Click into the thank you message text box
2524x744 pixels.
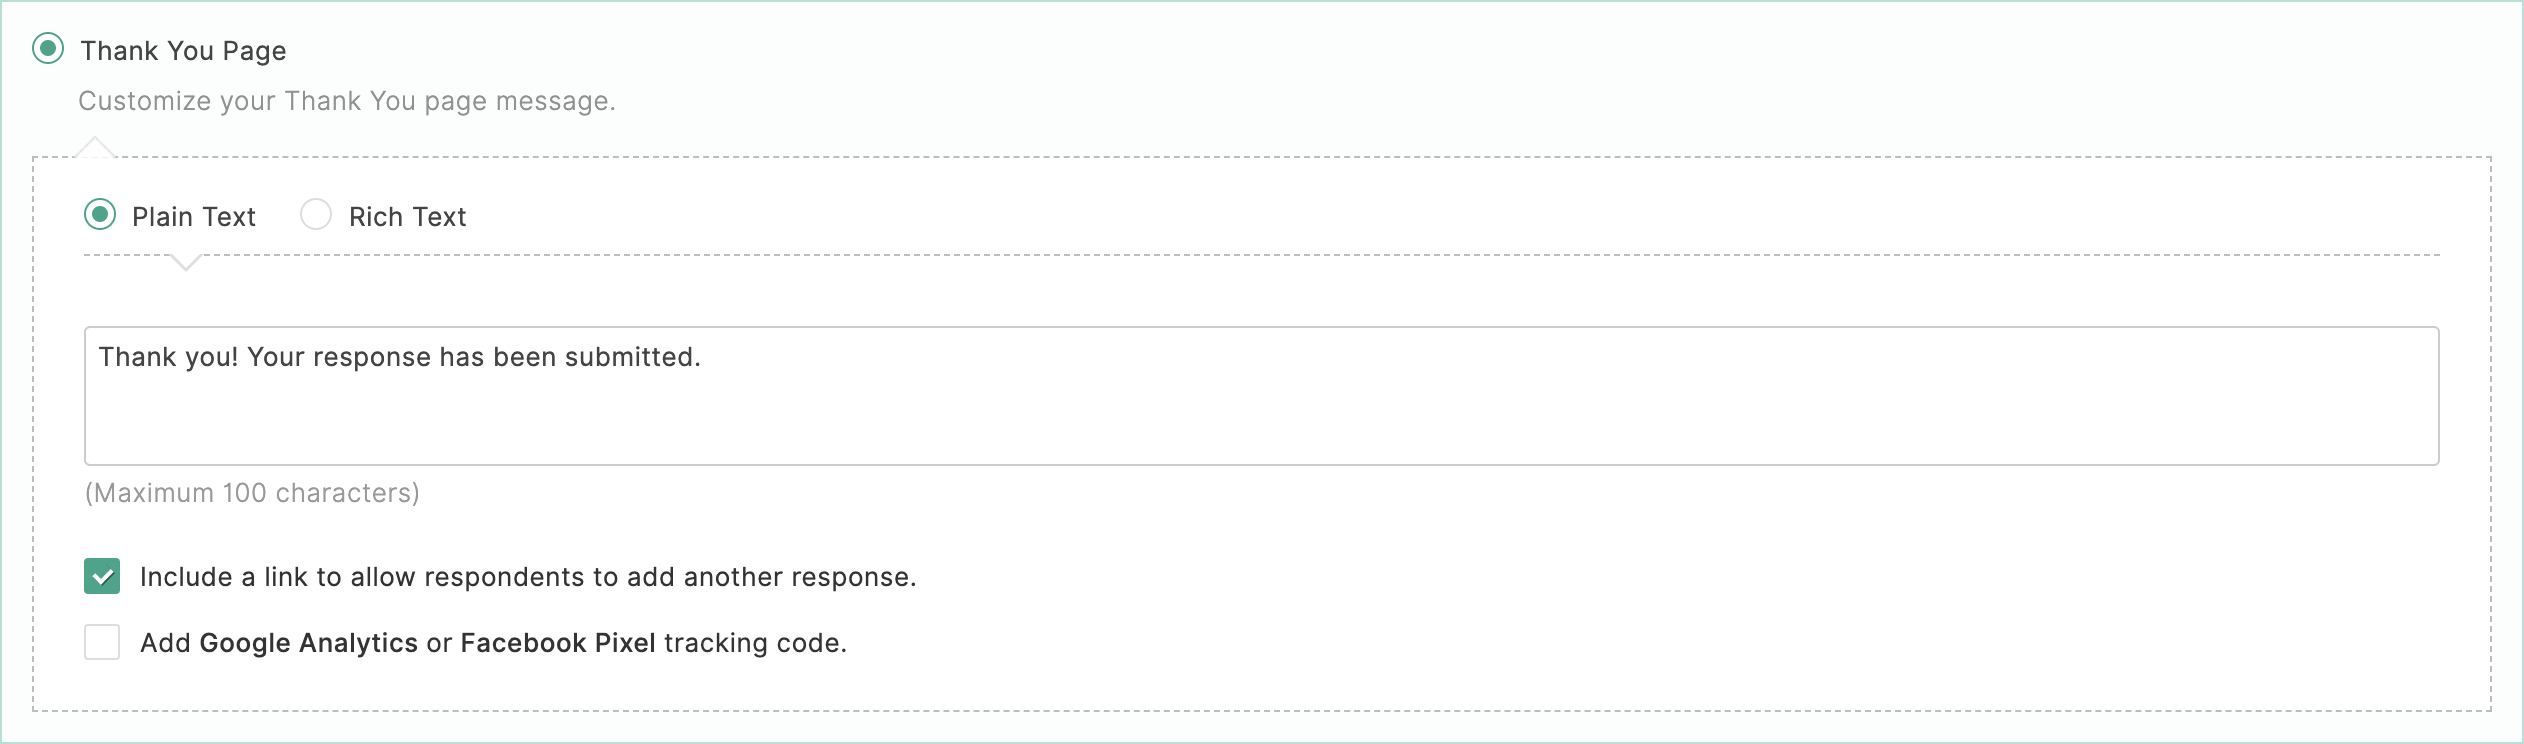1262,396
